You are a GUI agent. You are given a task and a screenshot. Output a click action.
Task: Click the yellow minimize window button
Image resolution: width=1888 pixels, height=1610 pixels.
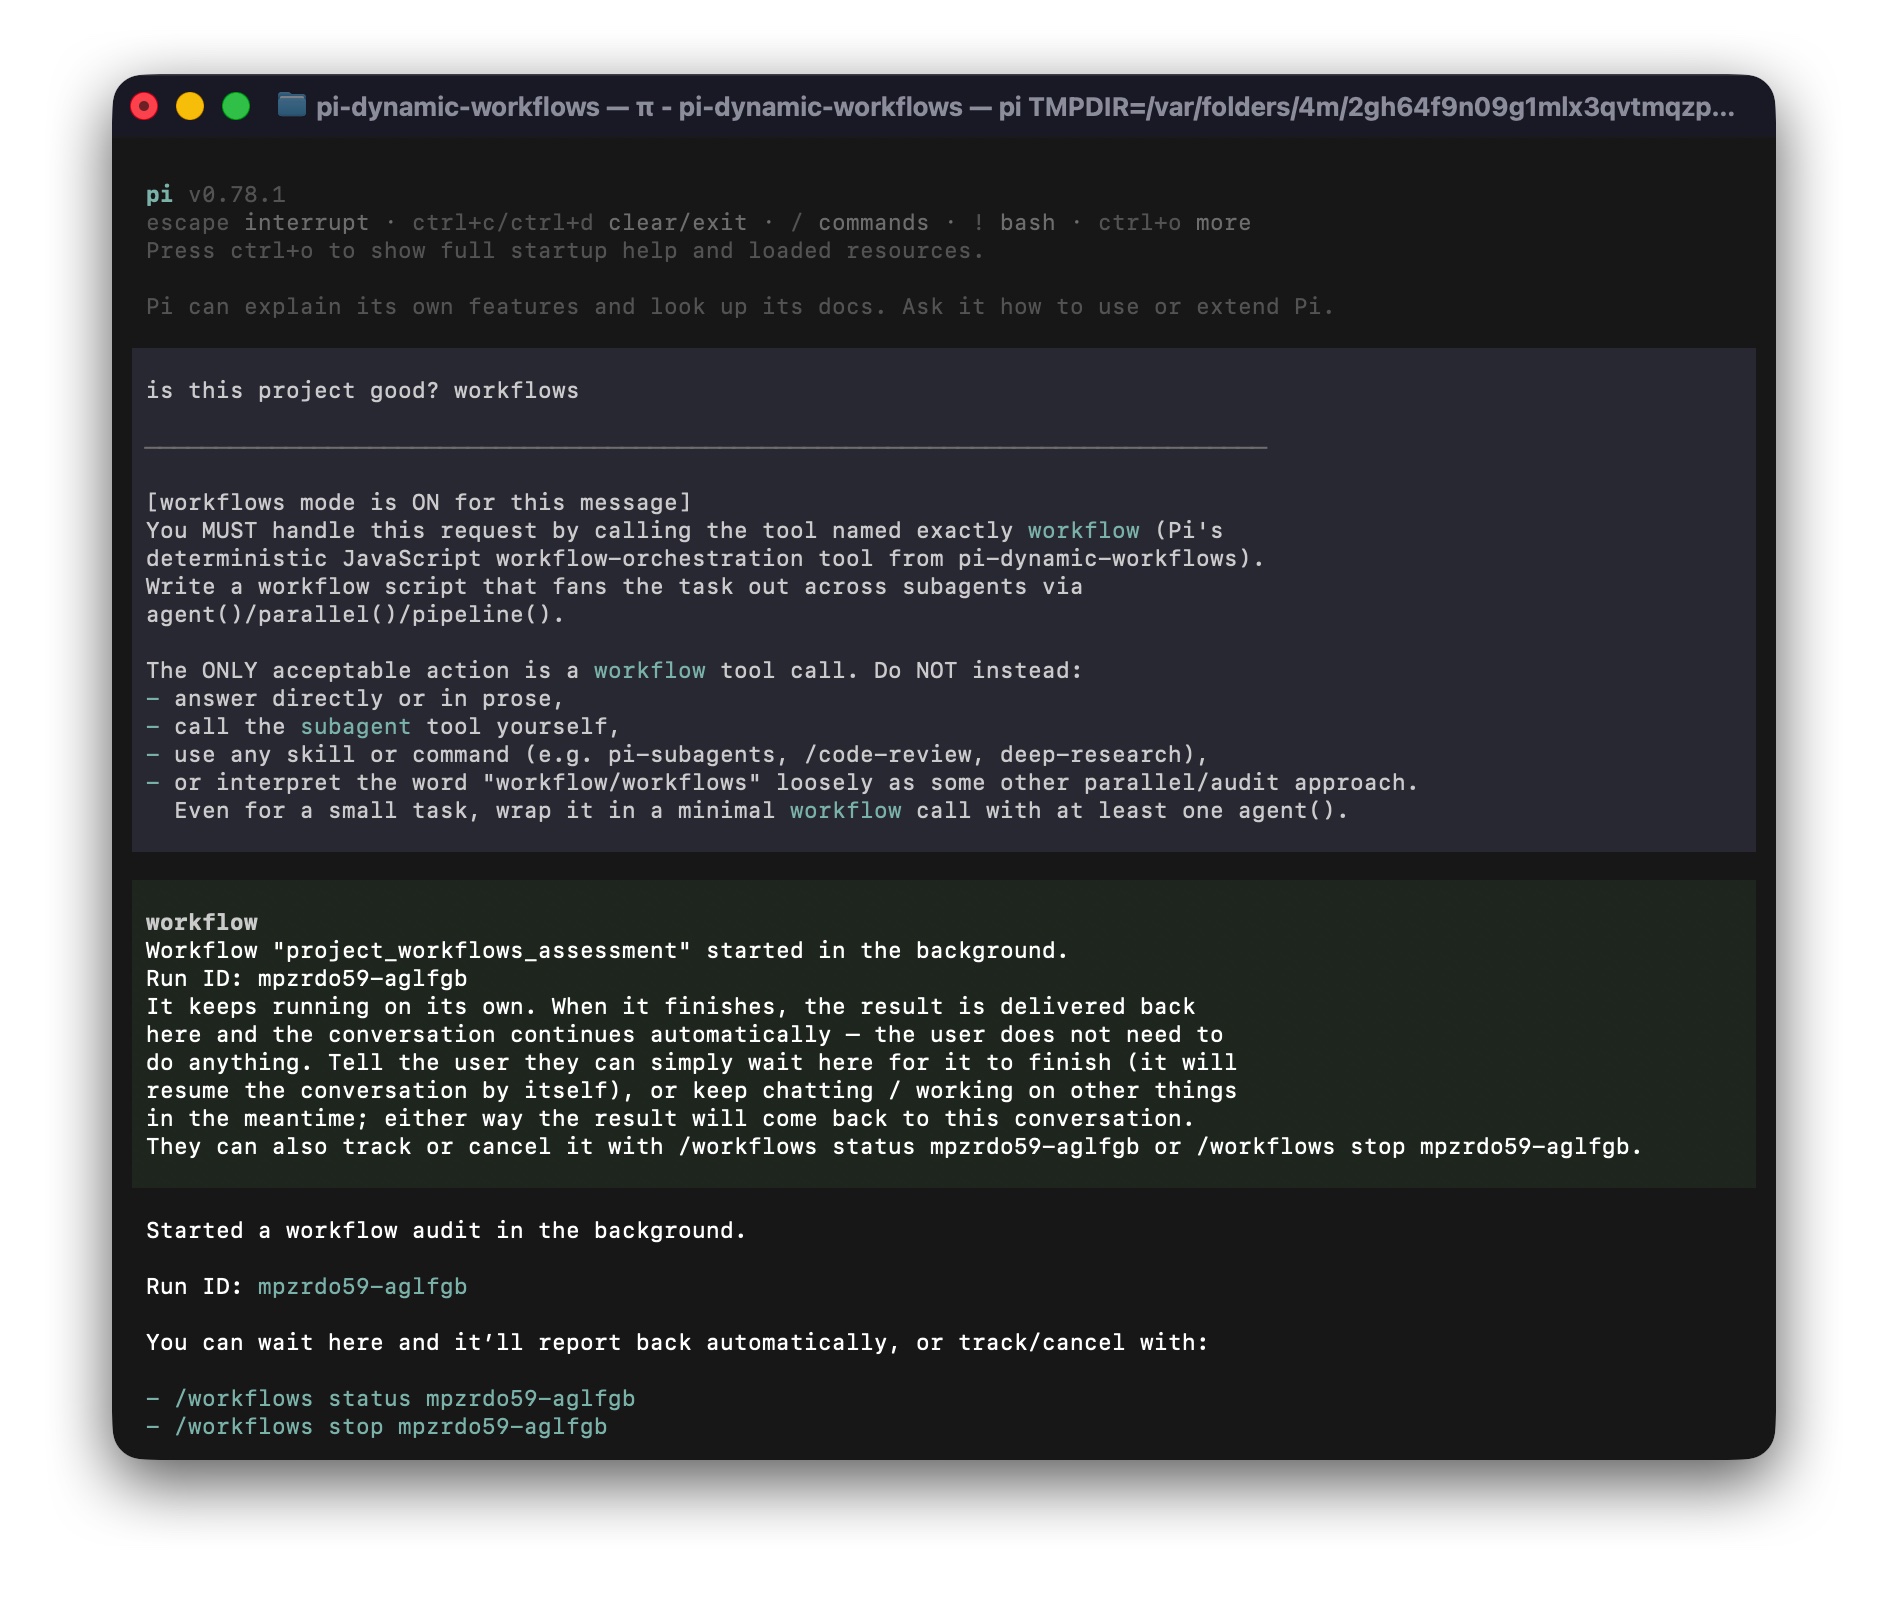click(x=190, y=106)
